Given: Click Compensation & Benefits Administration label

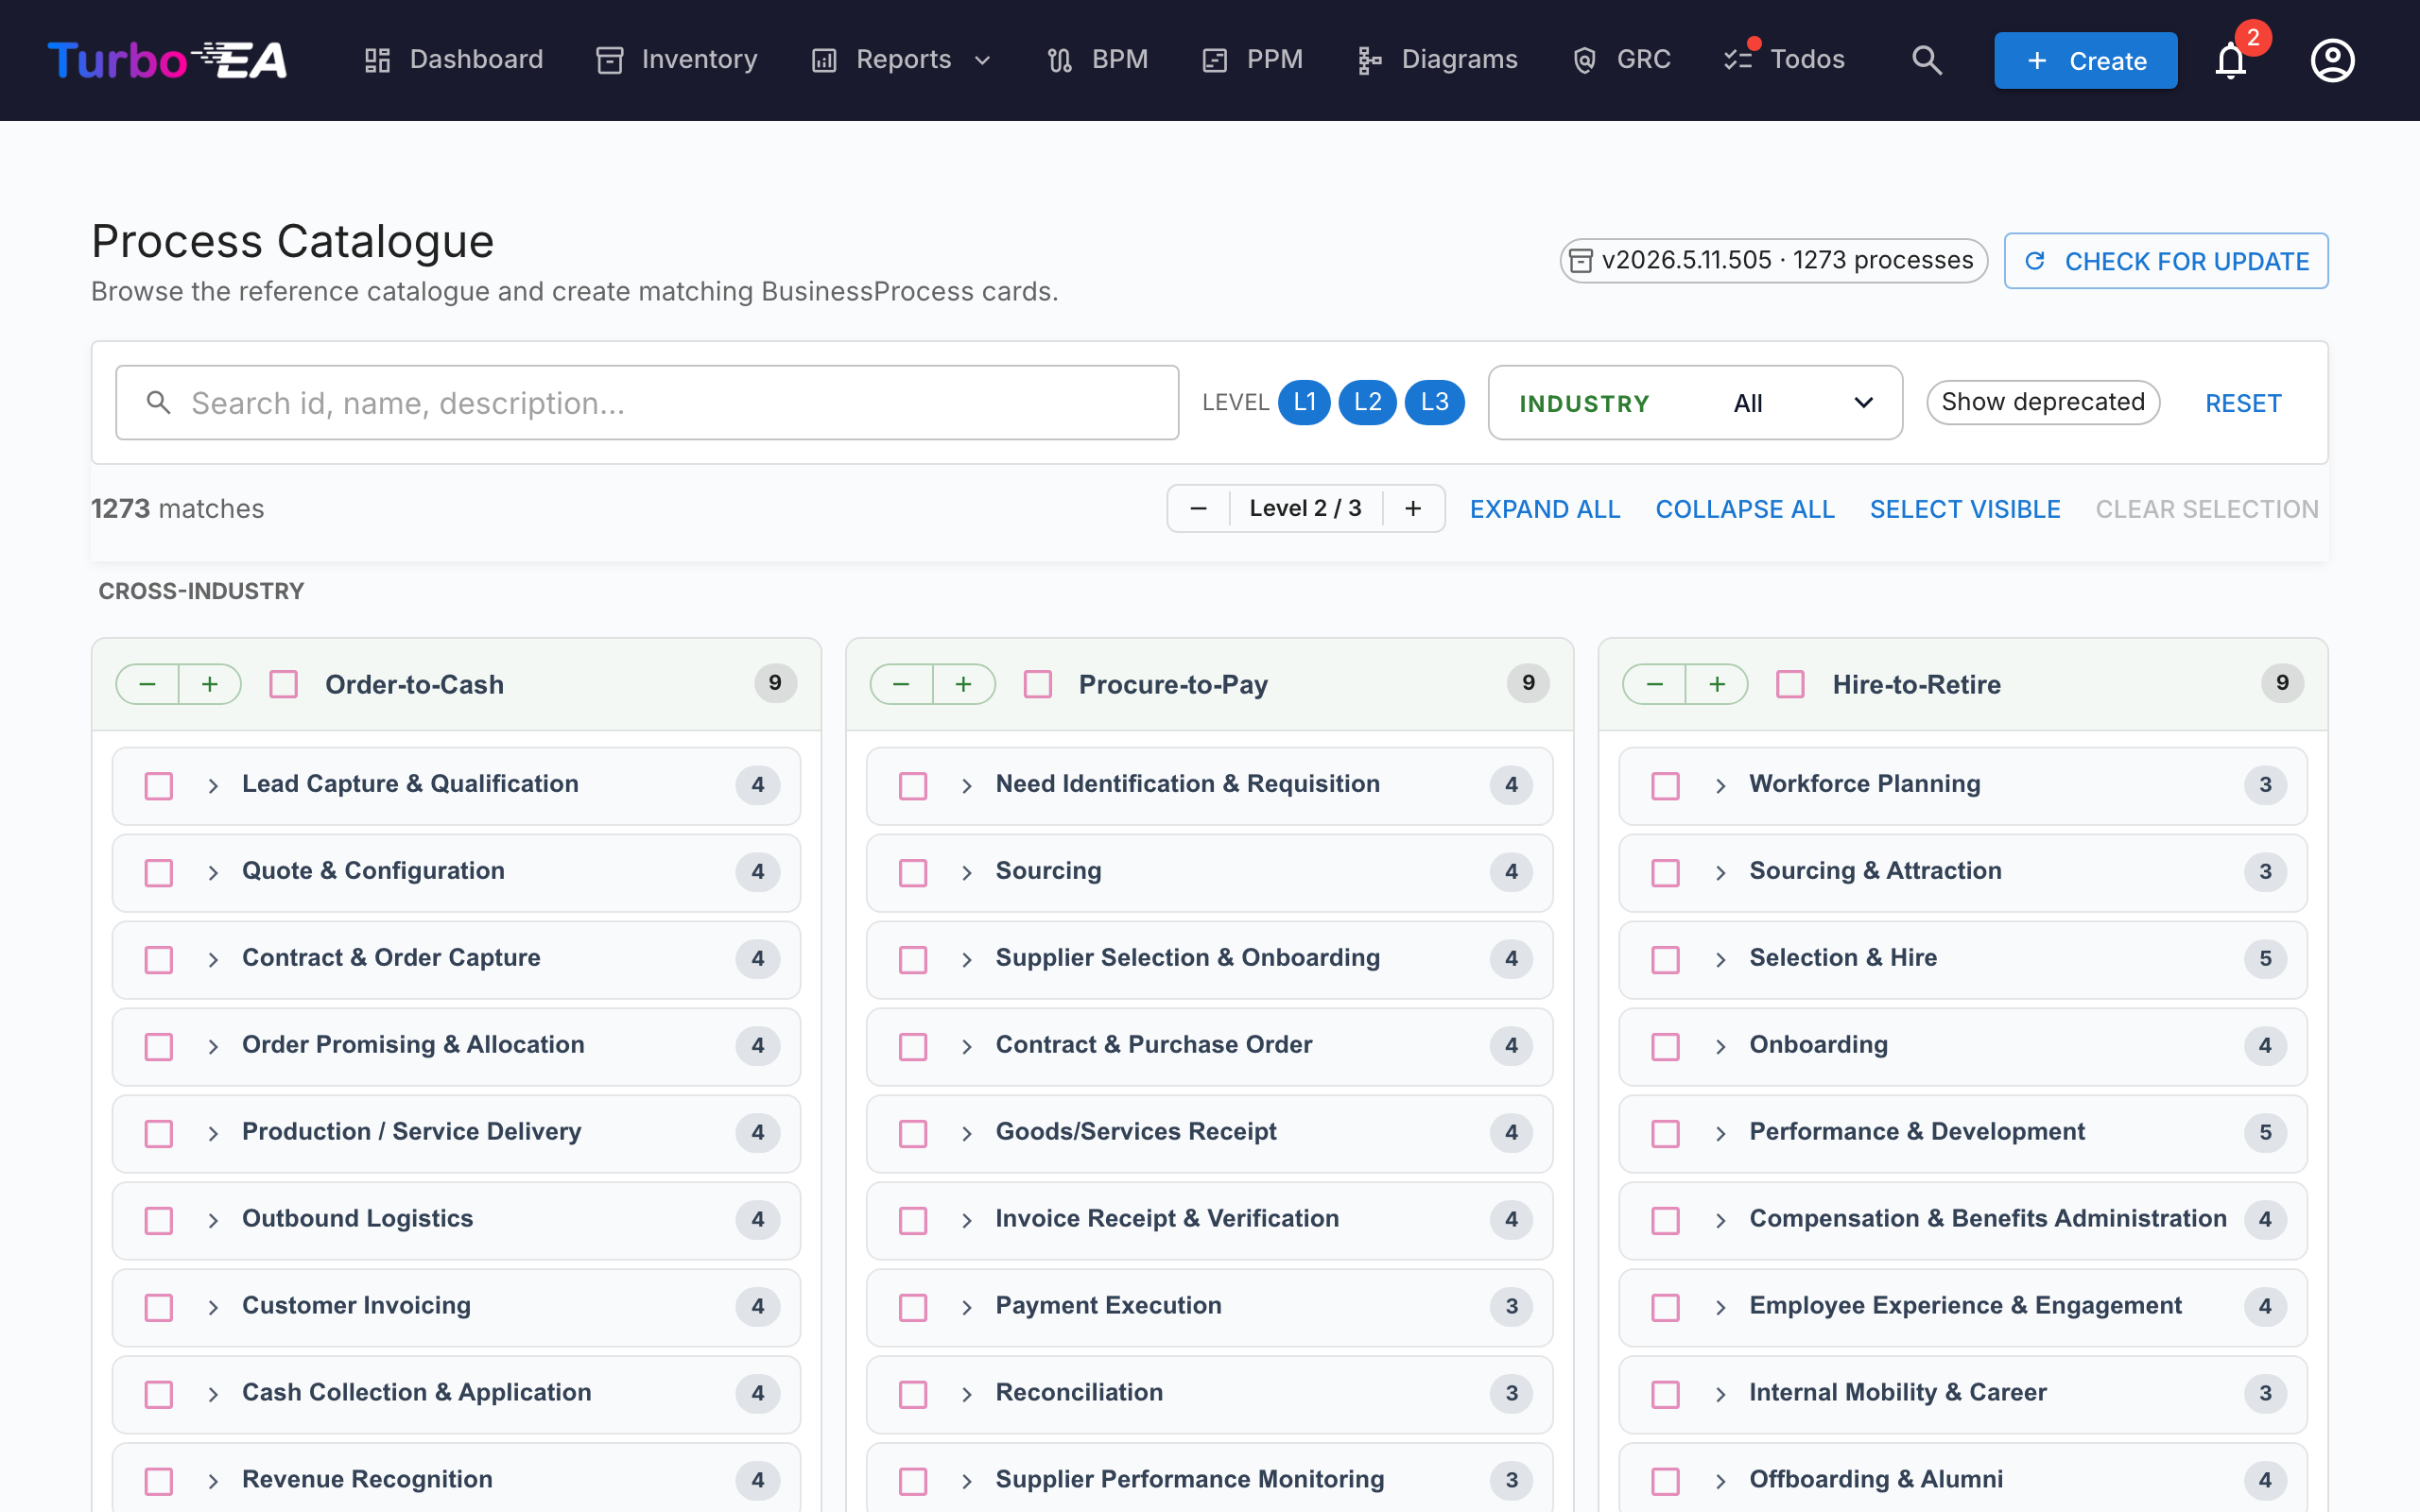Looking at the screenshot, I should 1988,1218.
